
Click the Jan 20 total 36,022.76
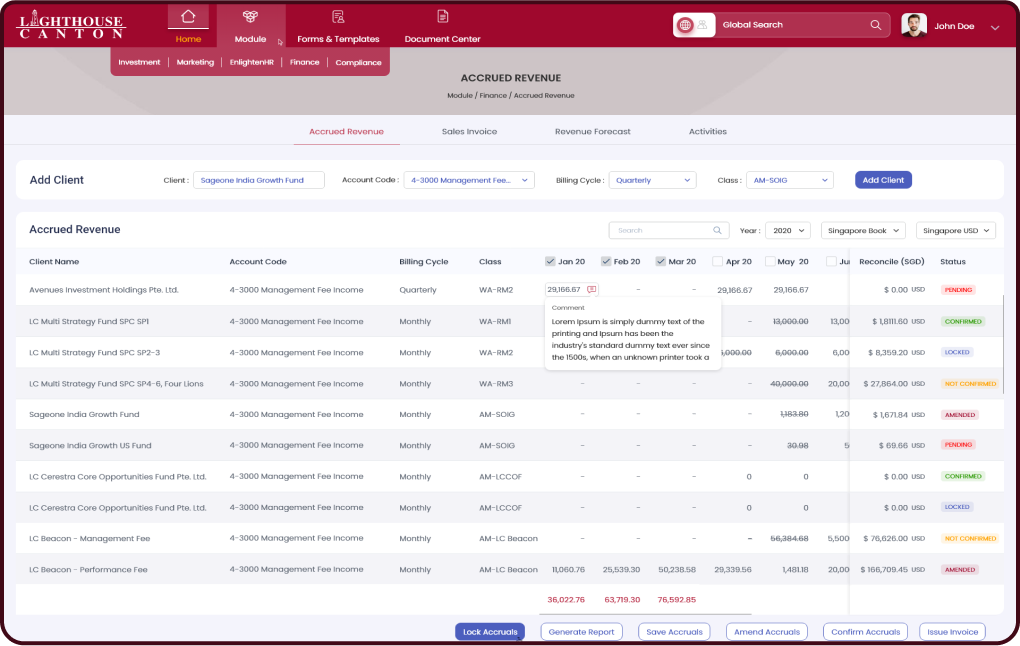tap(566, 600)
